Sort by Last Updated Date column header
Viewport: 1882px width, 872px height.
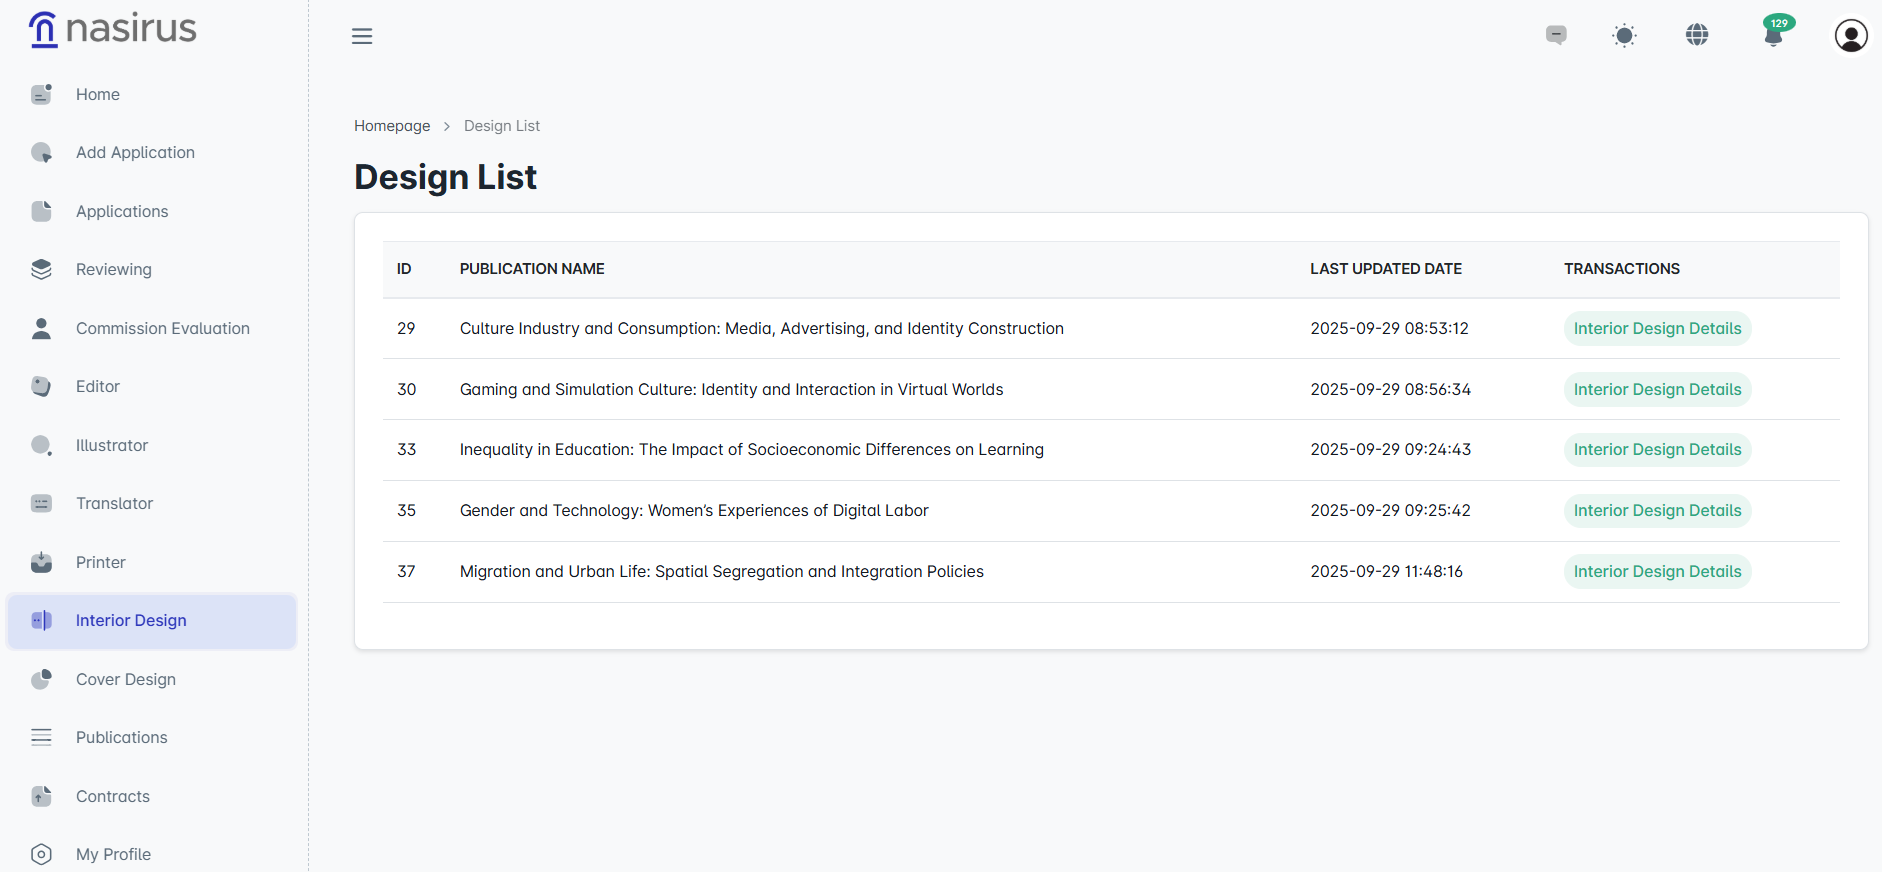(1386, 269)
